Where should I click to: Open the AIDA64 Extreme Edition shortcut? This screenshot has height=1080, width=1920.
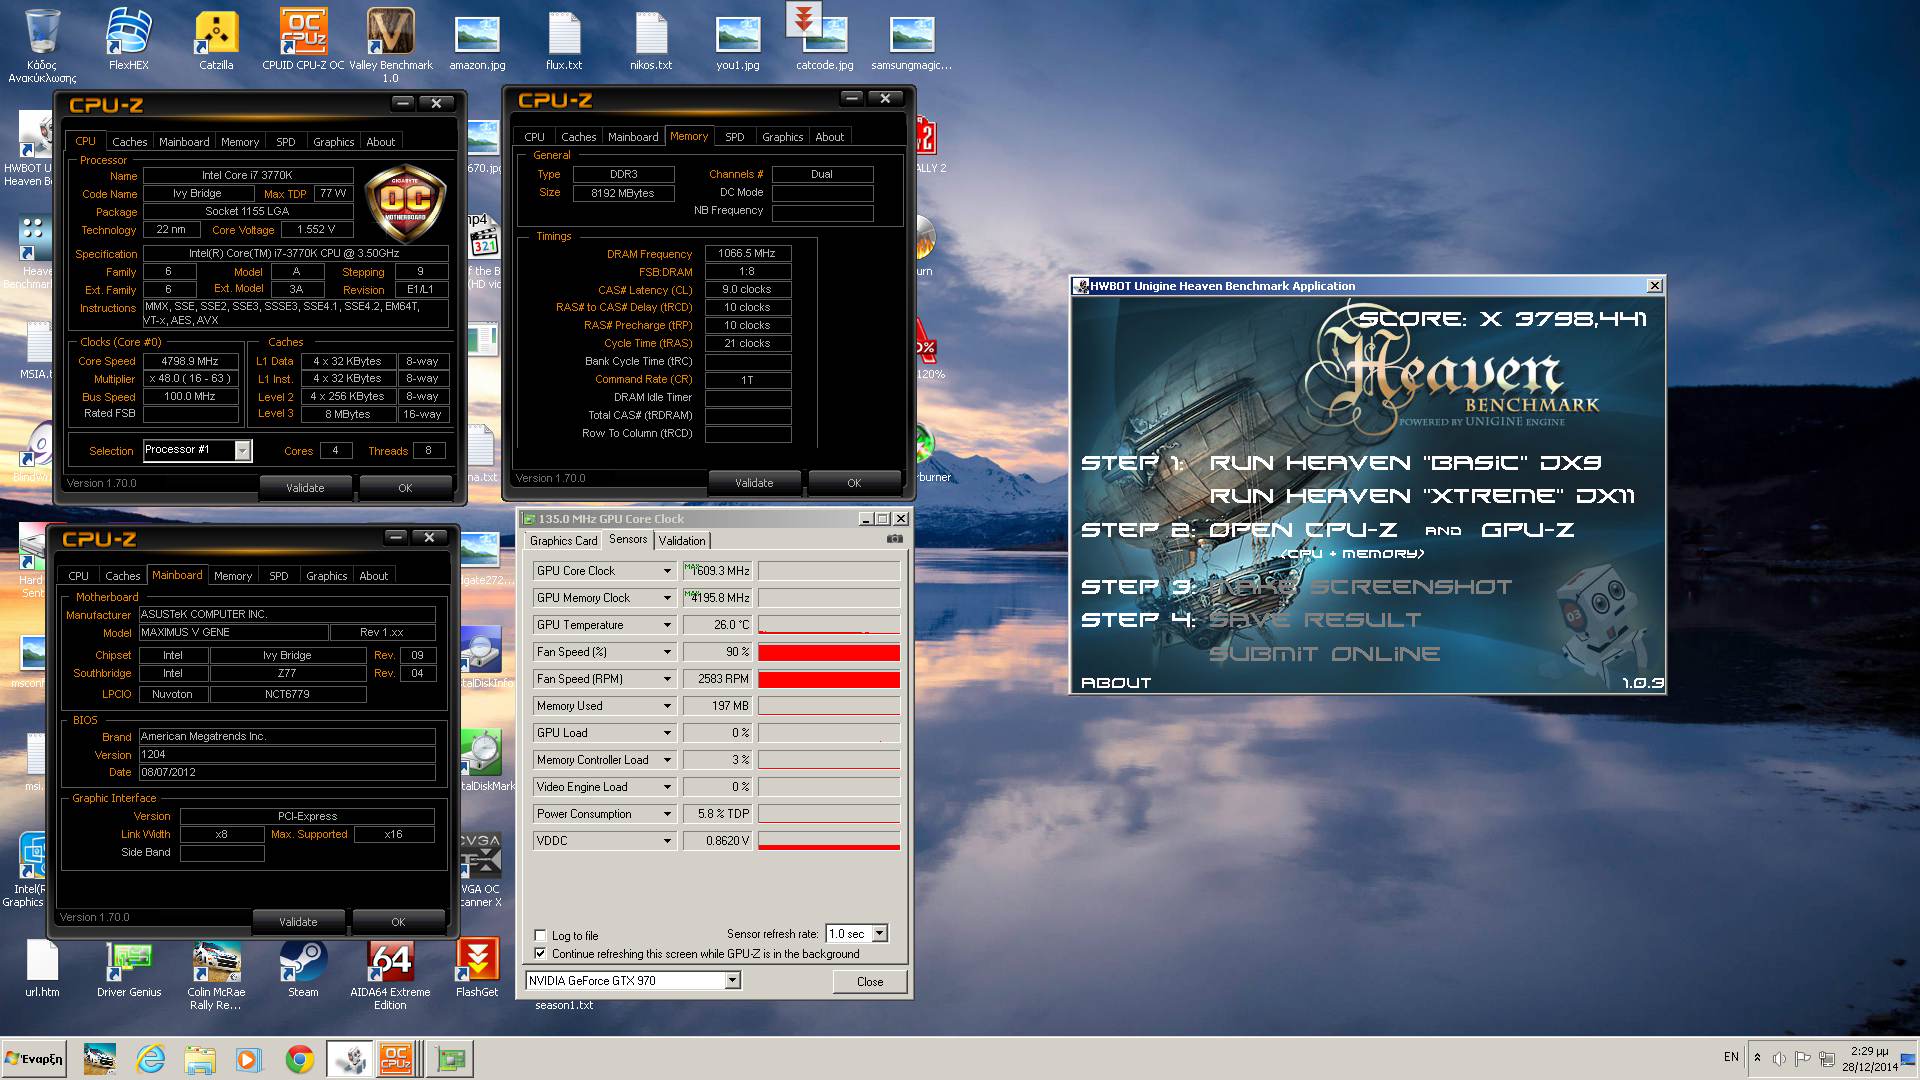pyautogui.click(x=390, y=975)
